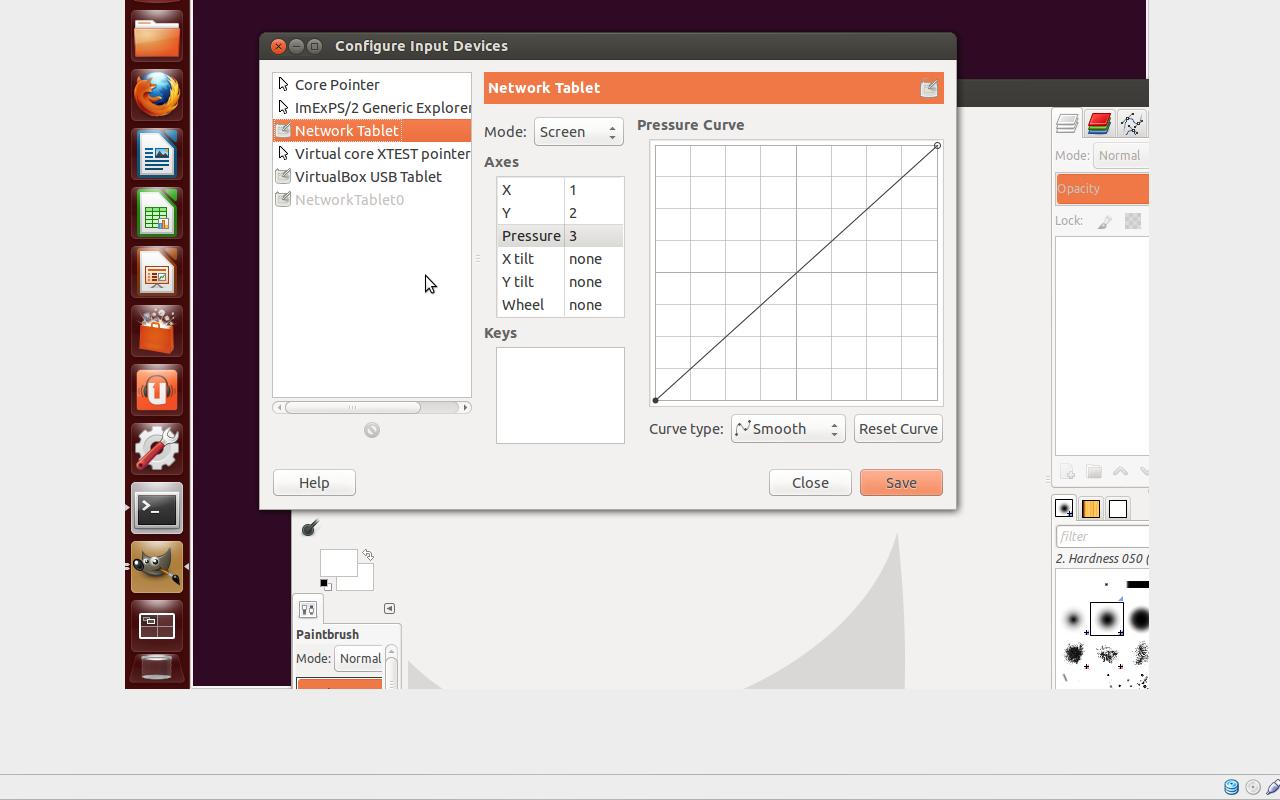Click the Reset Curve button

point(898,429)
